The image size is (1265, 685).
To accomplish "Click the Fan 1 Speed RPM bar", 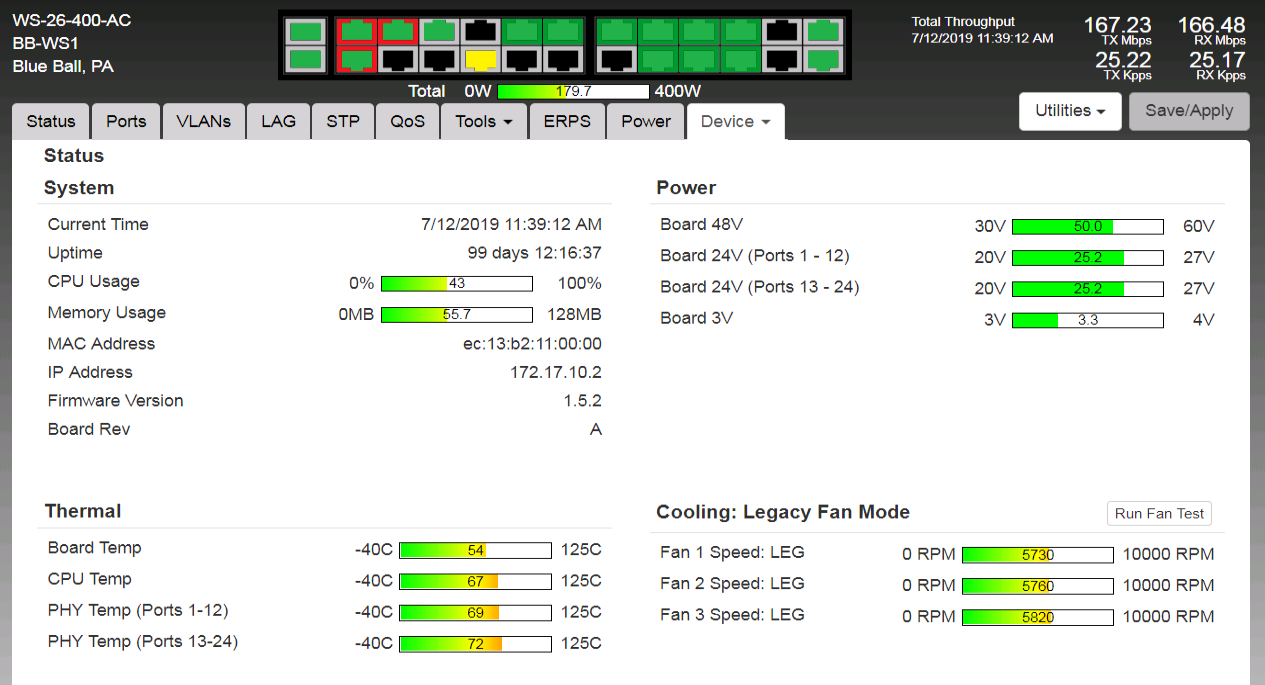I will 1037,555.
